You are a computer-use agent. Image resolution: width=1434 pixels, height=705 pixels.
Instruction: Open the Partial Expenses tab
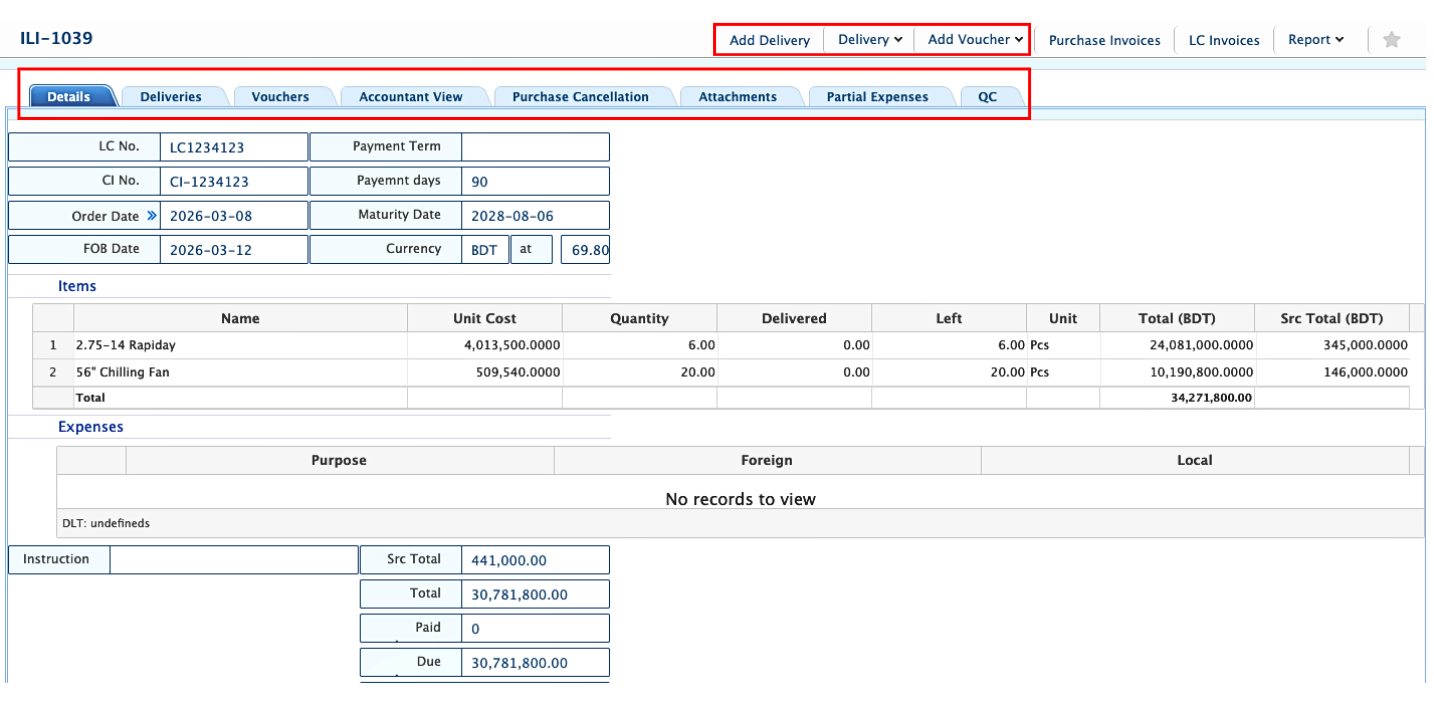(877, 97)
